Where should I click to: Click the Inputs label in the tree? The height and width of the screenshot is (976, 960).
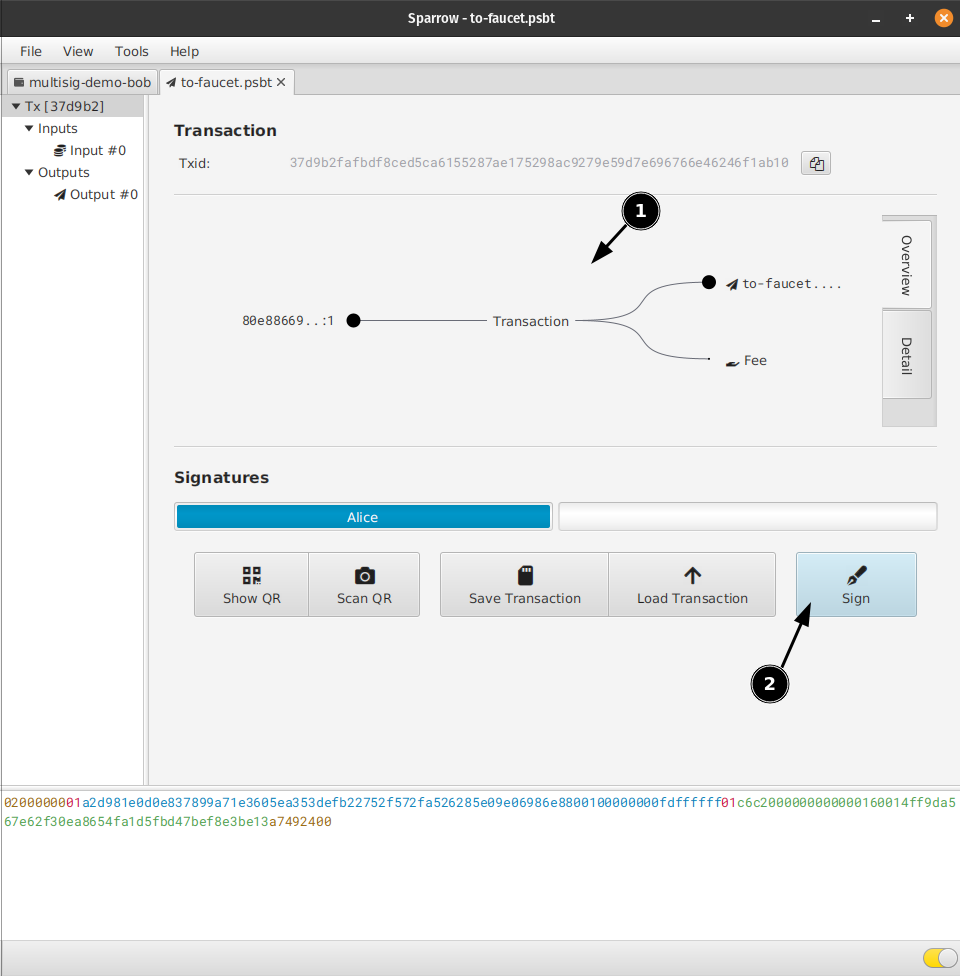tap(58, 128)
